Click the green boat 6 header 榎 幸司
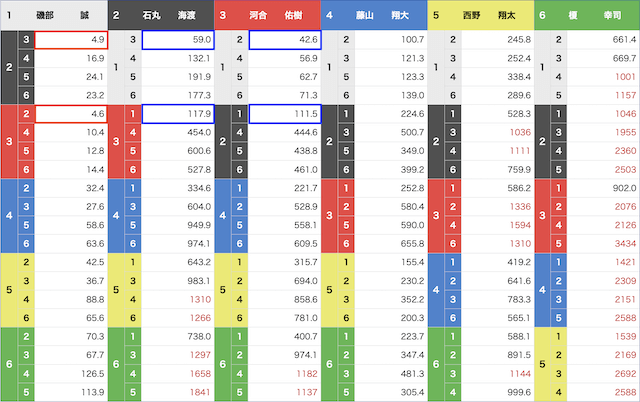This screenshot has height=402, width=640. point(587,16)
